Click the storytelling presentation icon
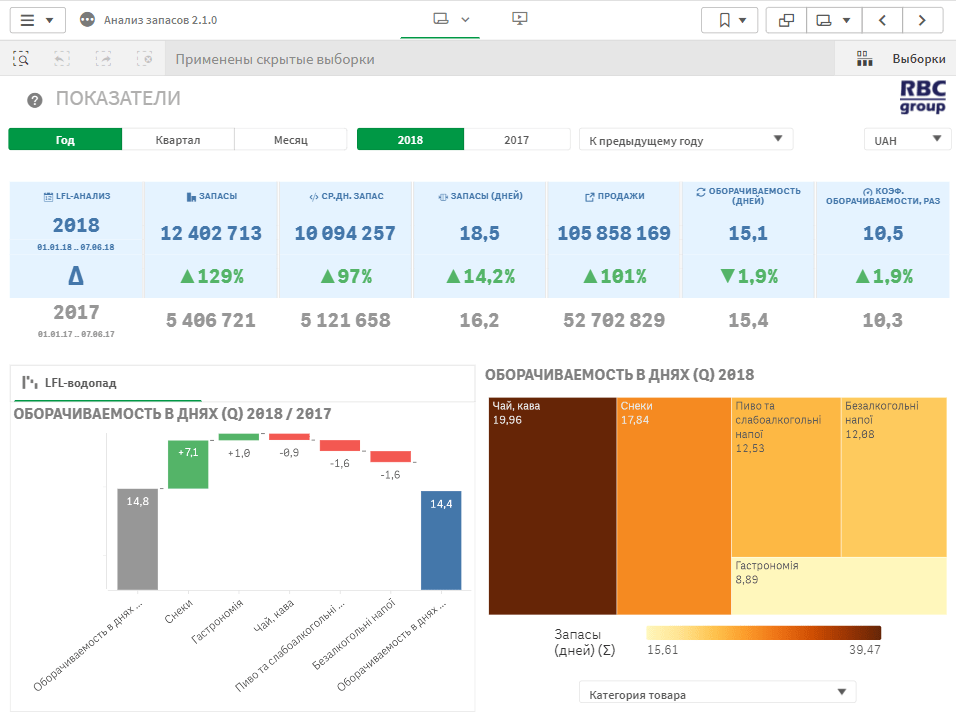This screenshot has height=715, width=956. click(519, 19)
